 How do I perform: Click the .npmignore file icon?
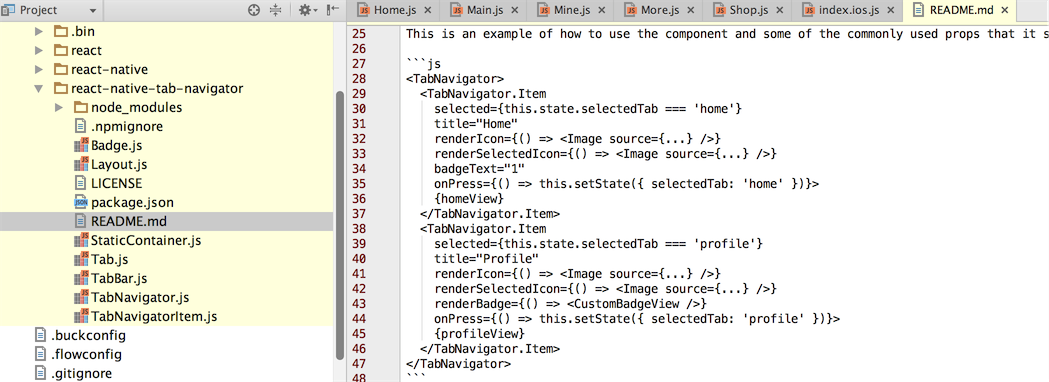81,126
